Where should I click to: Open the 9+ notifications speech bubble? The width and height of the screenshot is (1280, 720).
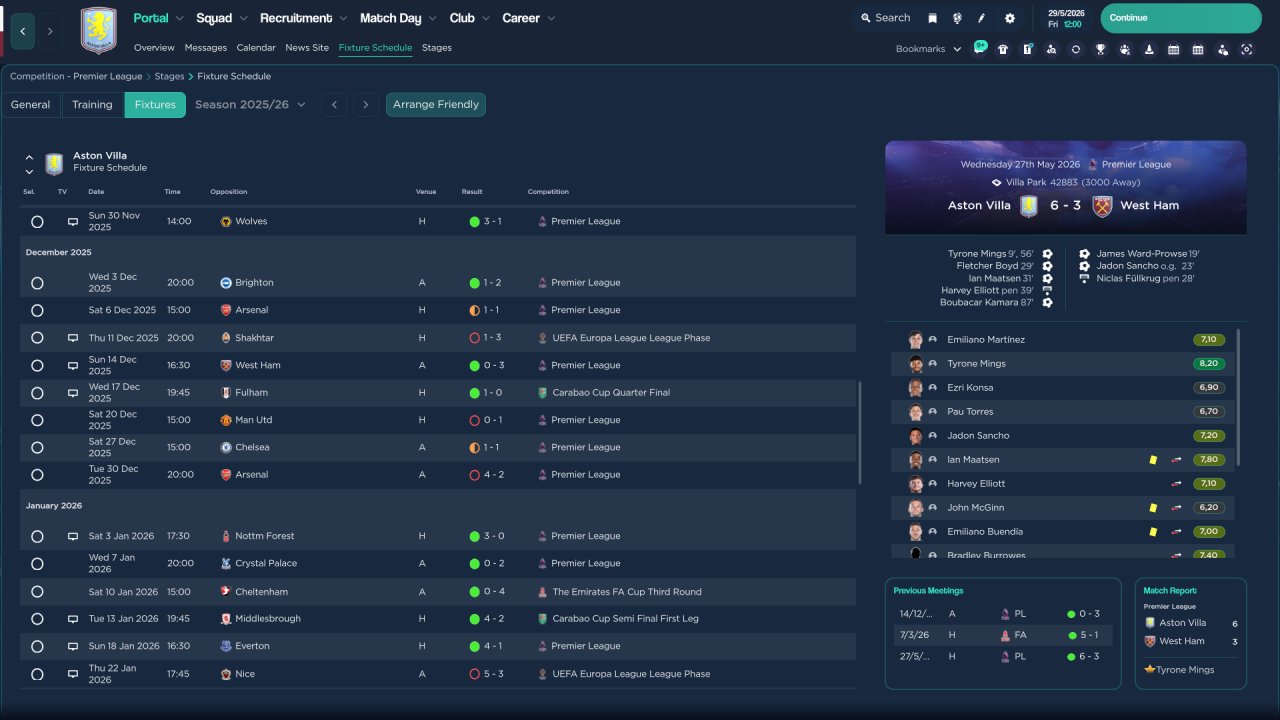tap(979, 48)
